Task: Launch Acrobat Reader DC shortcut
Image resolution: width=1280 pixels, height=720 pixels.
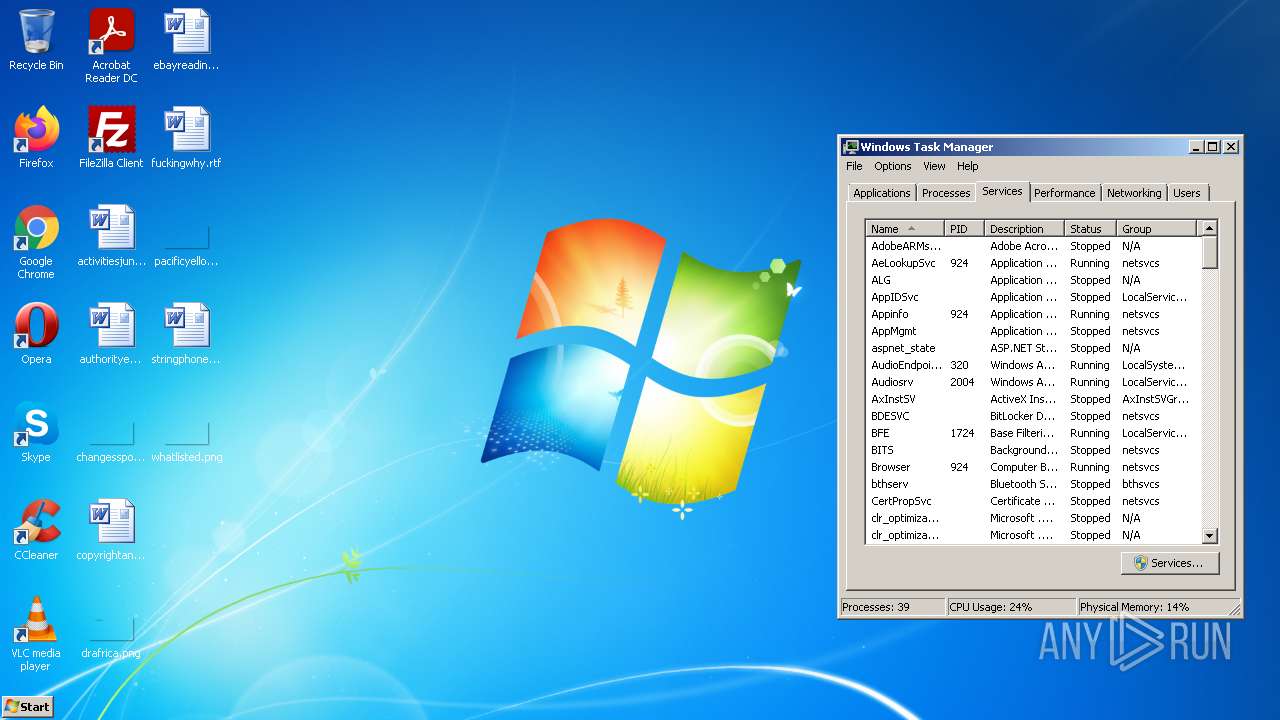Action: click(x=111, y=46)
